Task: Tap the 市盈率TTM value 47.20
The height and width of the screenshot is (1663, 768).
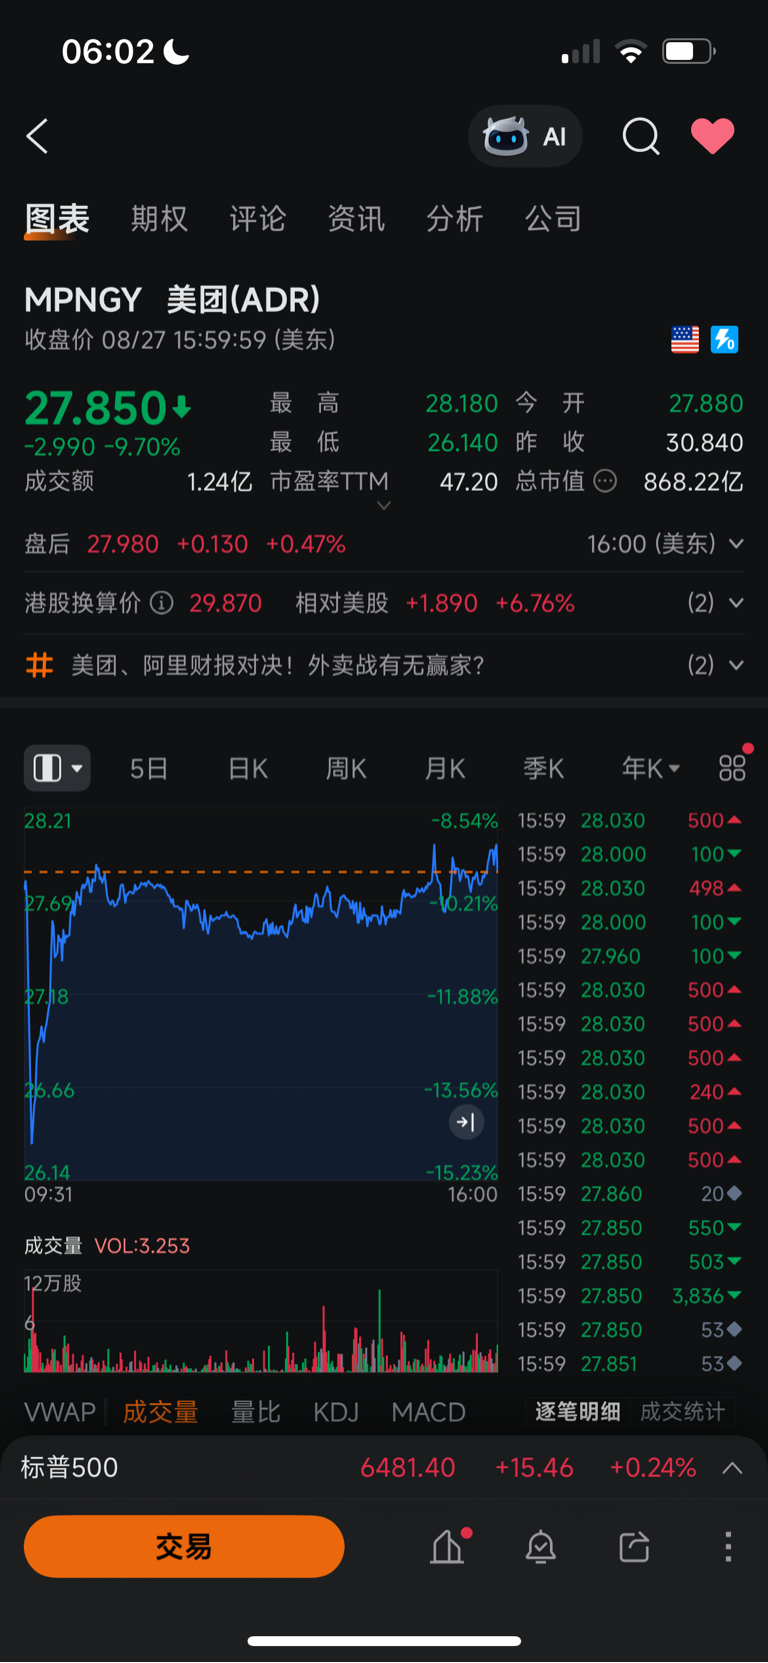Action: [x=469, y=482]
